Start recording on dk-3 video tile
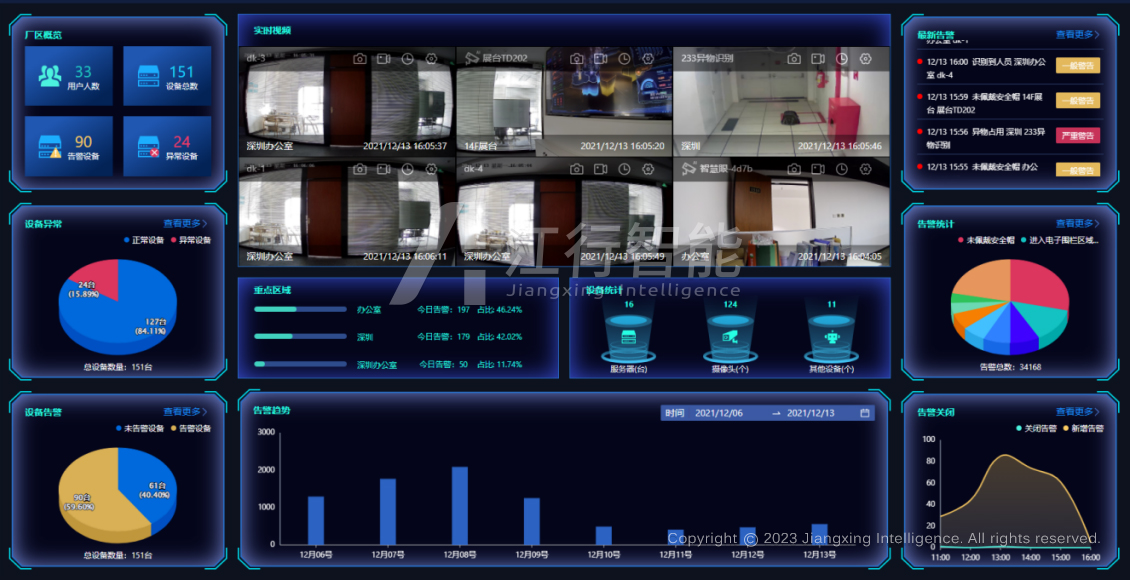The height and width of the screenshot is (580, 1130). coord(383,58)
